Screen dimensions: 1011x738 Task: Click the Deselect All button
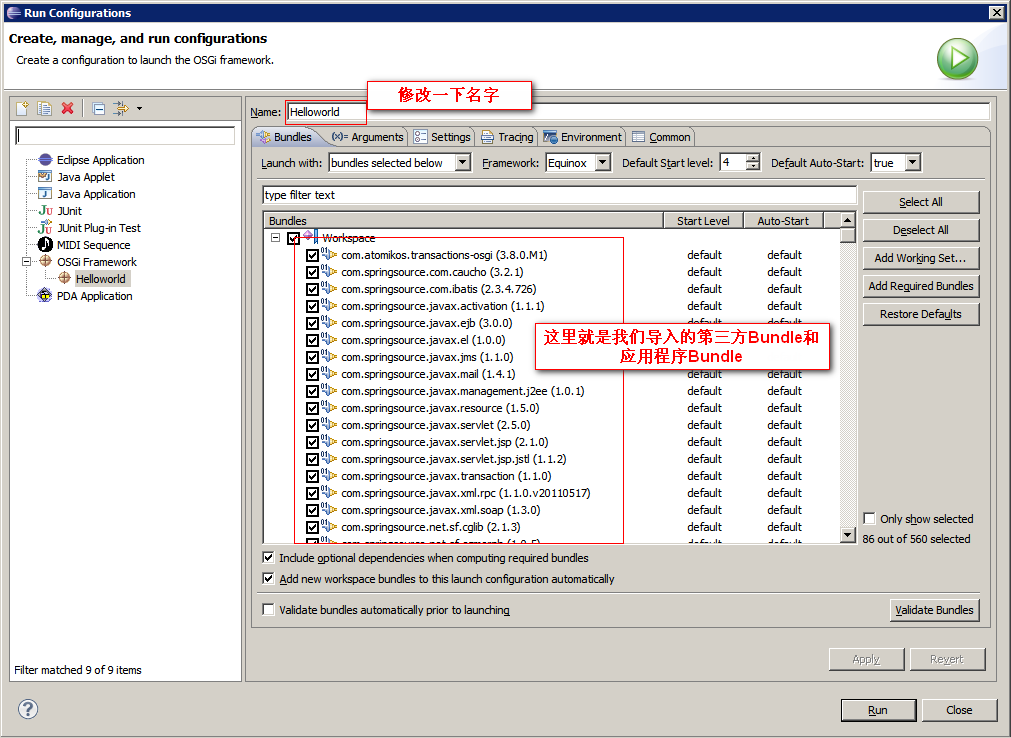coord(921,230)
